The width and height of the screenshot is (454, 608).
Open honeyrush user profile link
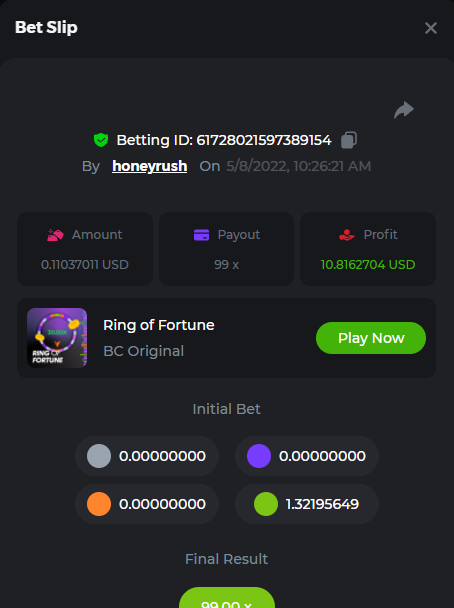pyautogui.click(x=150, y=166)
